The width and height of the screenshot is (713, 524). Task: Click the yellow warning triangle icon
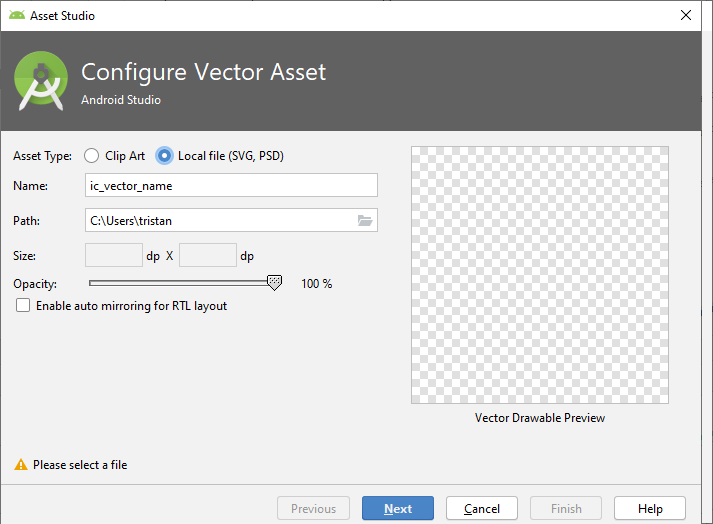coord(20,465)
